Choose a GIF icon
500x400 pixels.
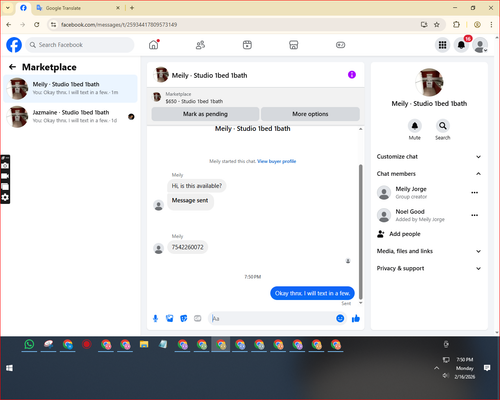pyautogui.click(x=198, y=318)
